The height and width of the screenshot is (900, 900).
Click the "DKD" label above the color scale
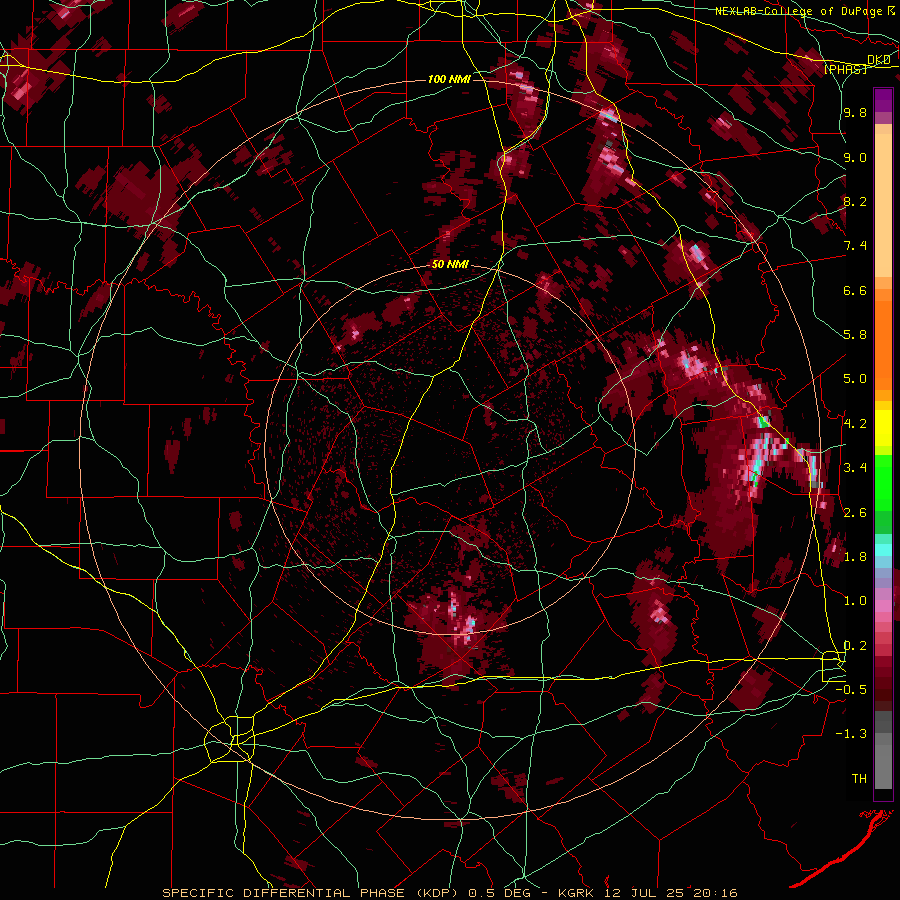point(879,60)
